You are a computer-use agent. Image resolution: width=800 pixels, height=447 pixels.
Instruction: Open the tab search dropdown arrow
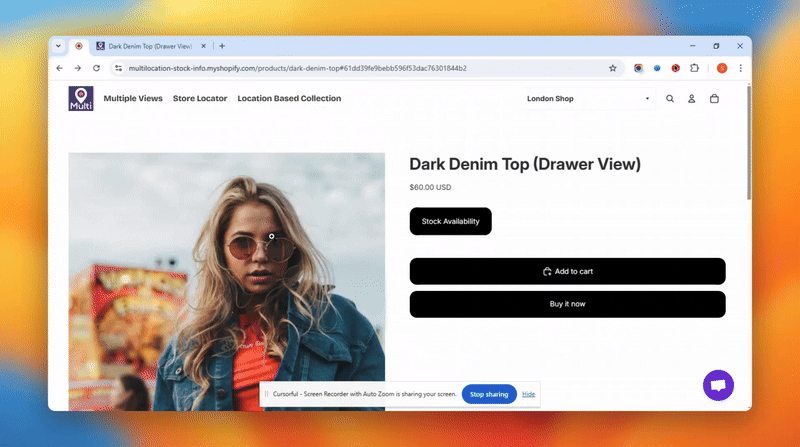(58, 46)
